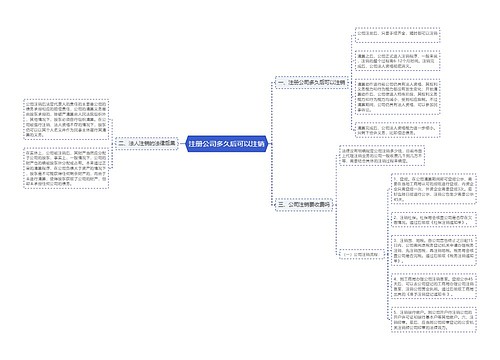Select the bottom leaf under branch 一
Viewport: 500px width, 360px height.
(398, 130)
